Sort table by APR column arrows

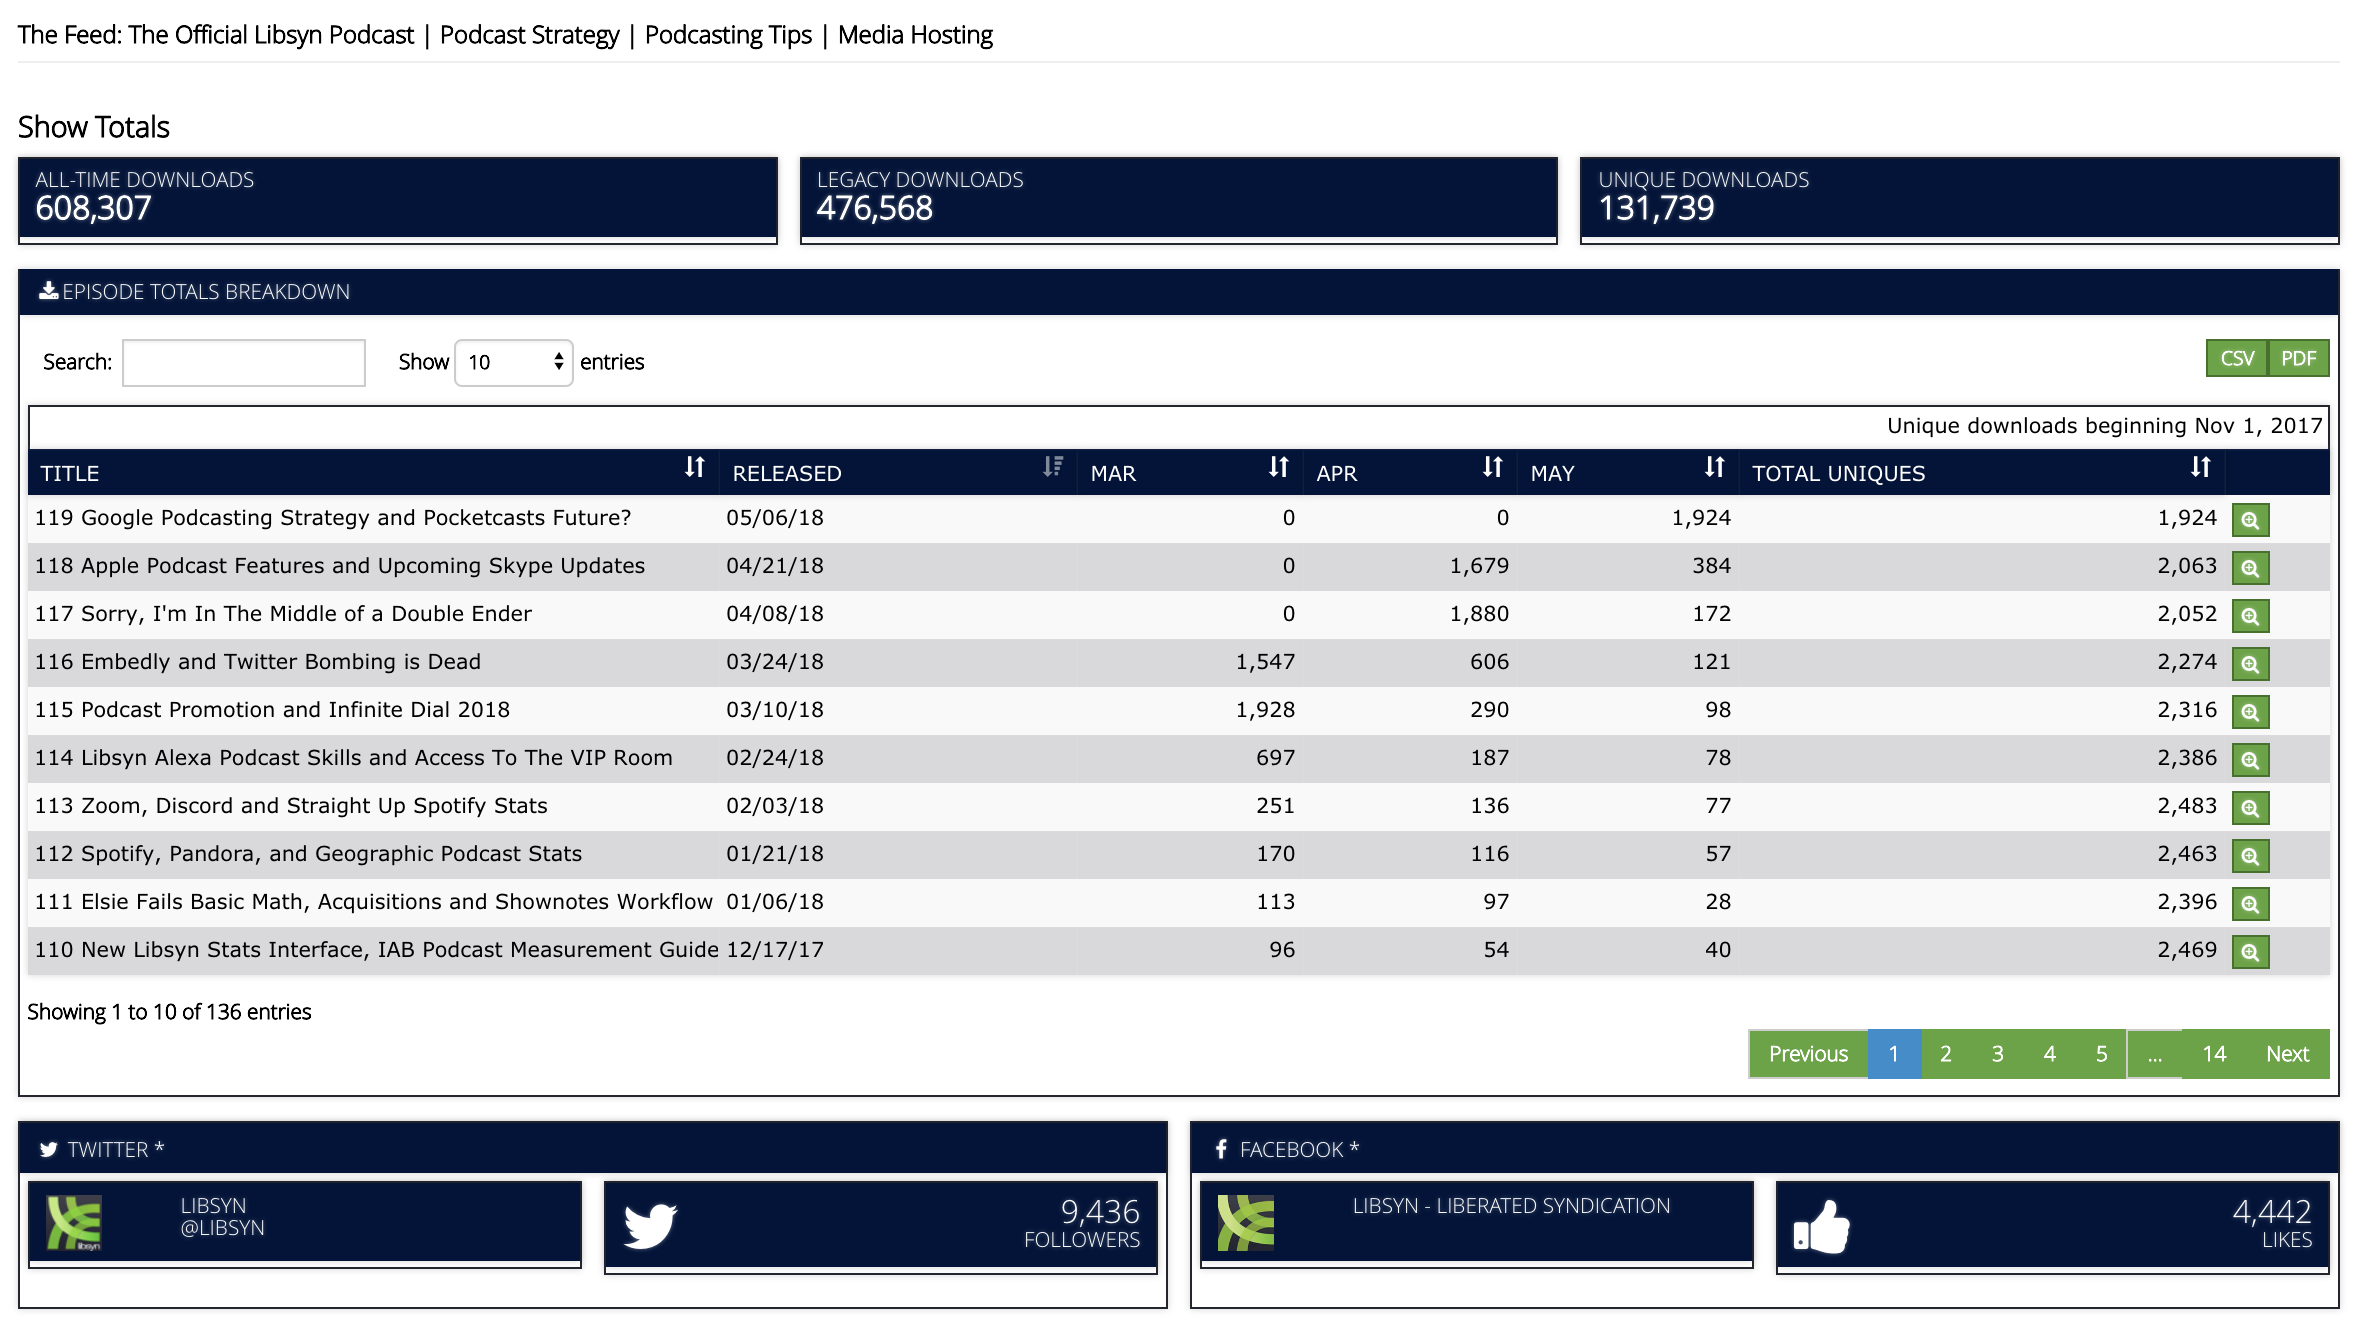pos(1492,467)
